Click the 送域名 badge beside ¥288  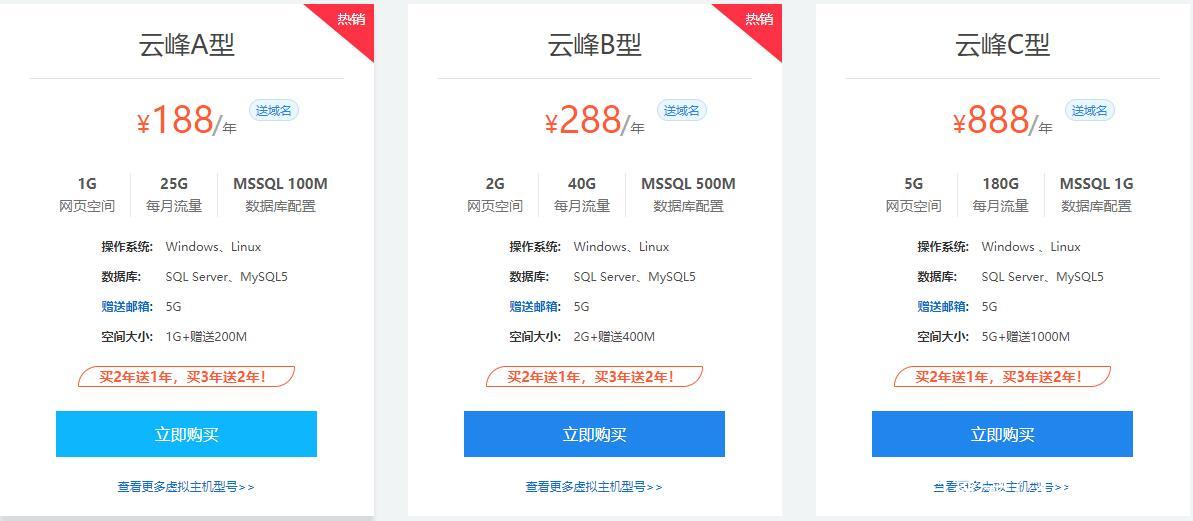point(682,110)
